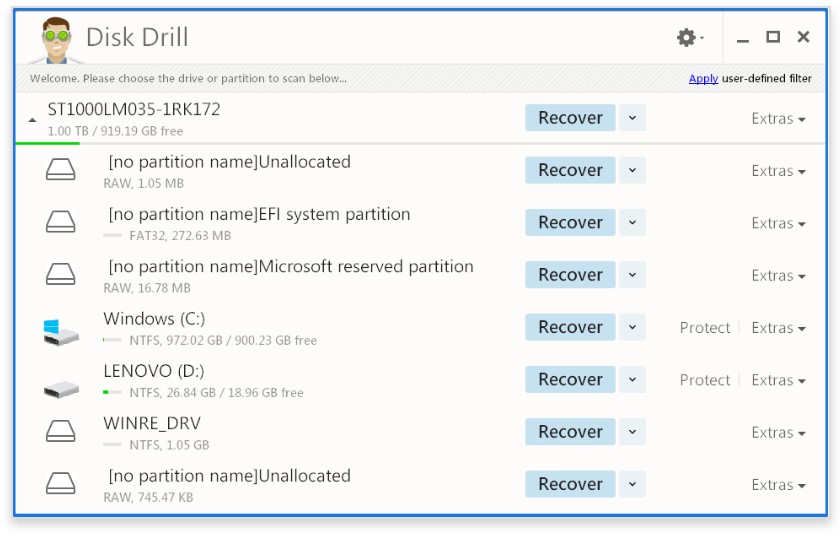Click the Apply user-defined filter link
The height and width of the screenshot is (540, 840).
click(703, 79)
